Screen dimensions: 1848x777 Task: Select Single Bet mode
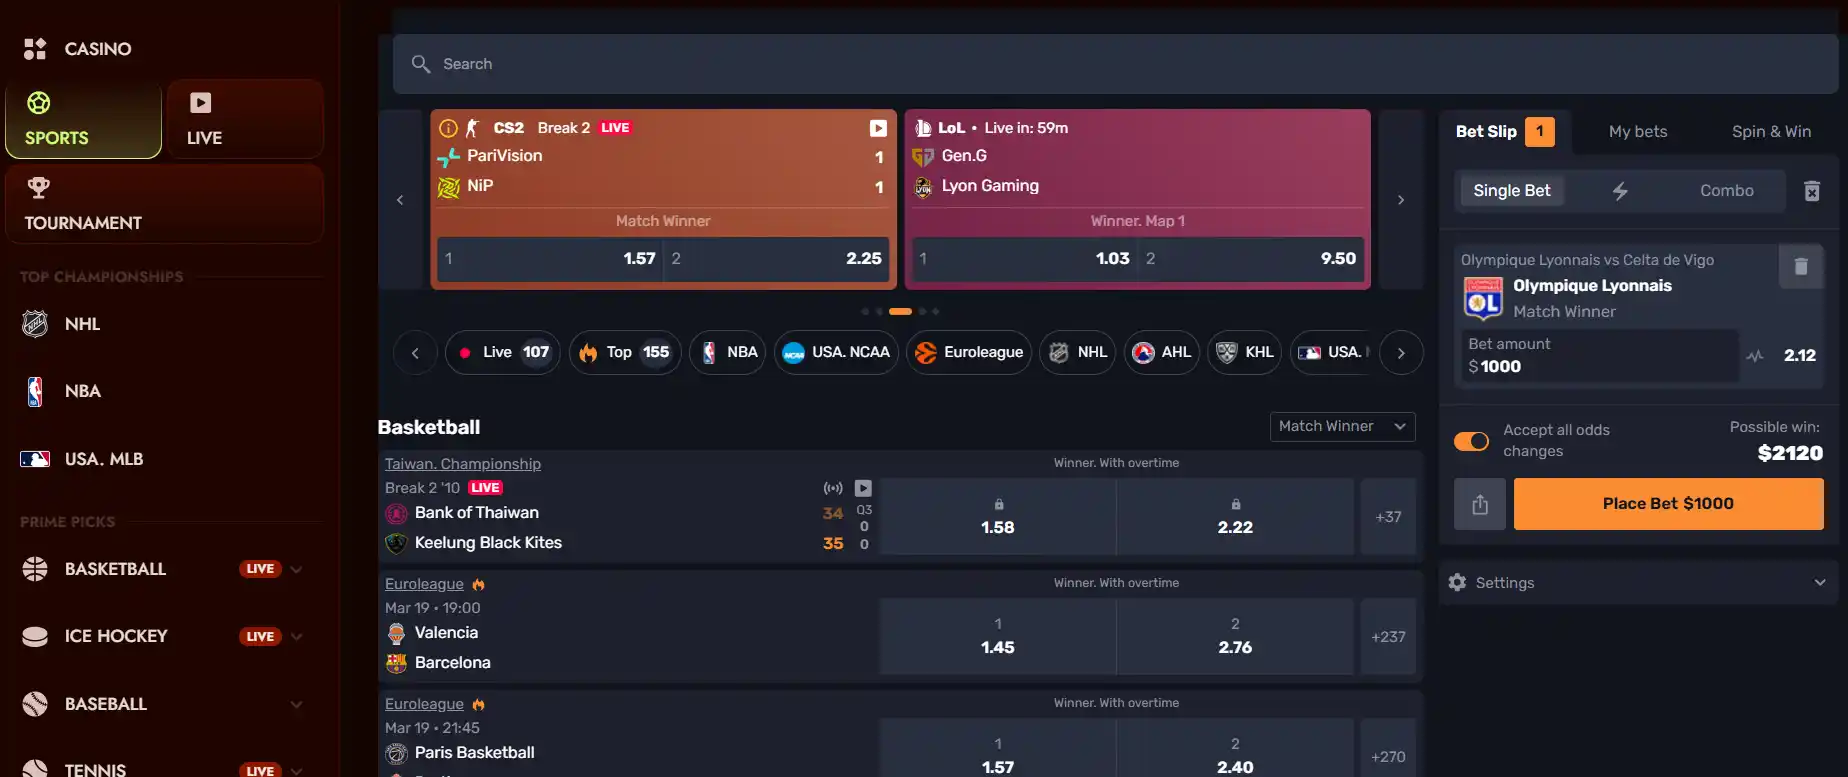(x=1512, y=191)
